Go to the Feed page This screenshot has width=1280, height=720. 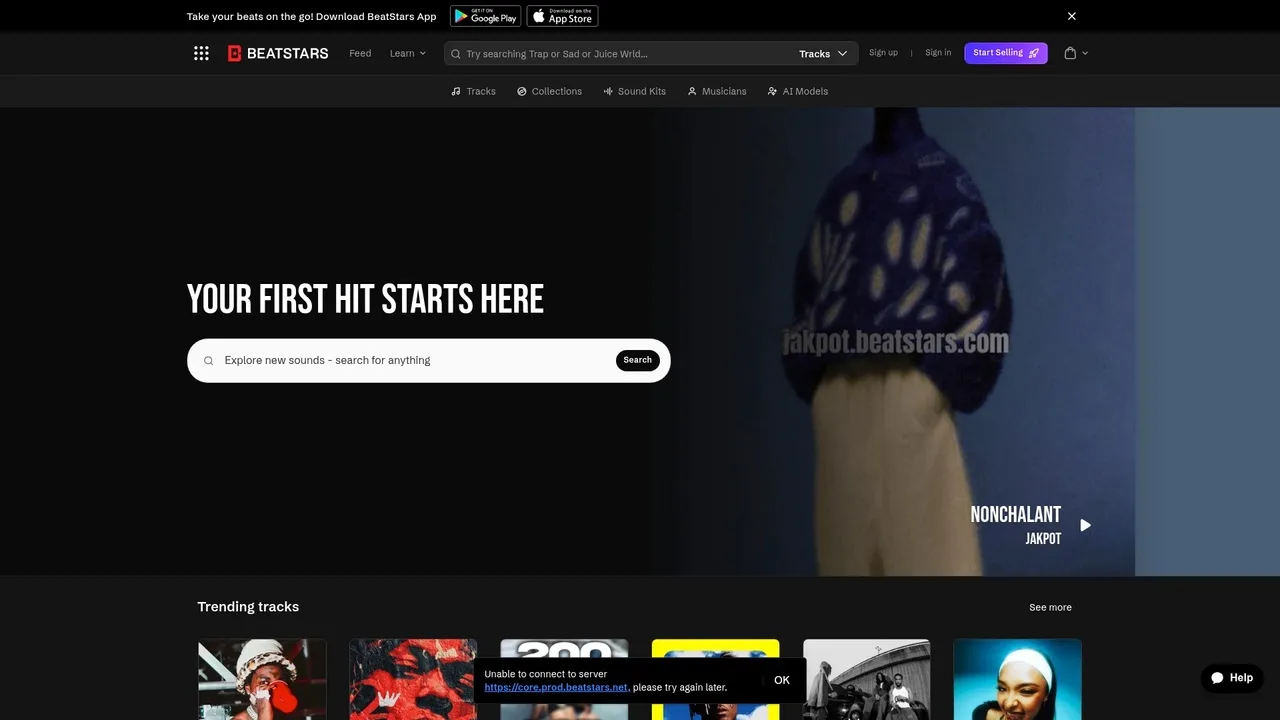pos(360,53)
